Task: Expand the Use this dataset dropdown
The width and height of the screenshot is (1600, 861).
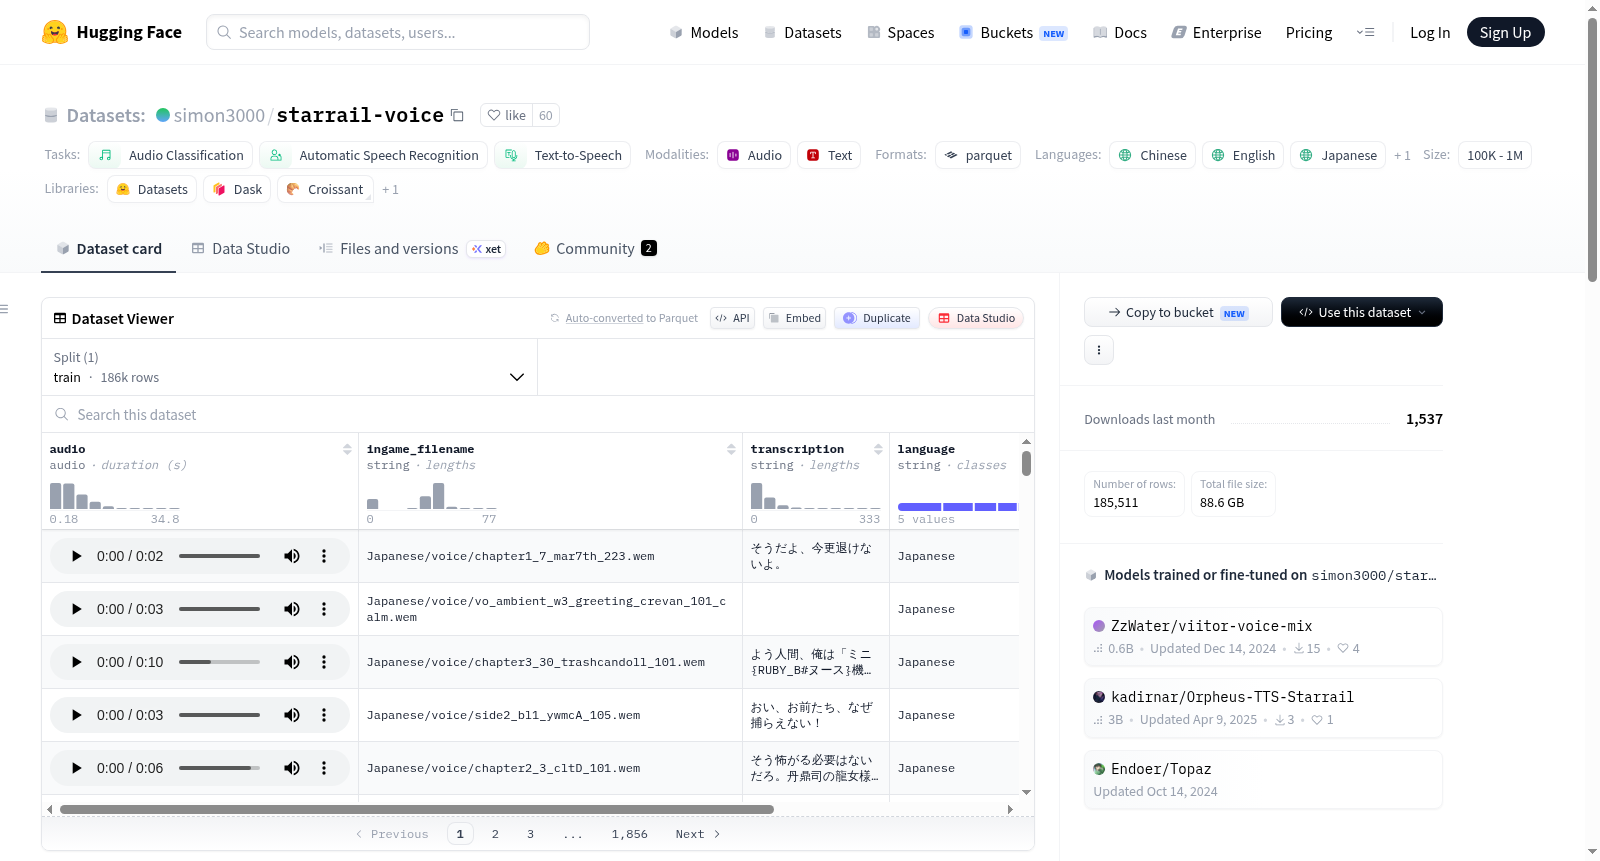Action: (1361, 312)
